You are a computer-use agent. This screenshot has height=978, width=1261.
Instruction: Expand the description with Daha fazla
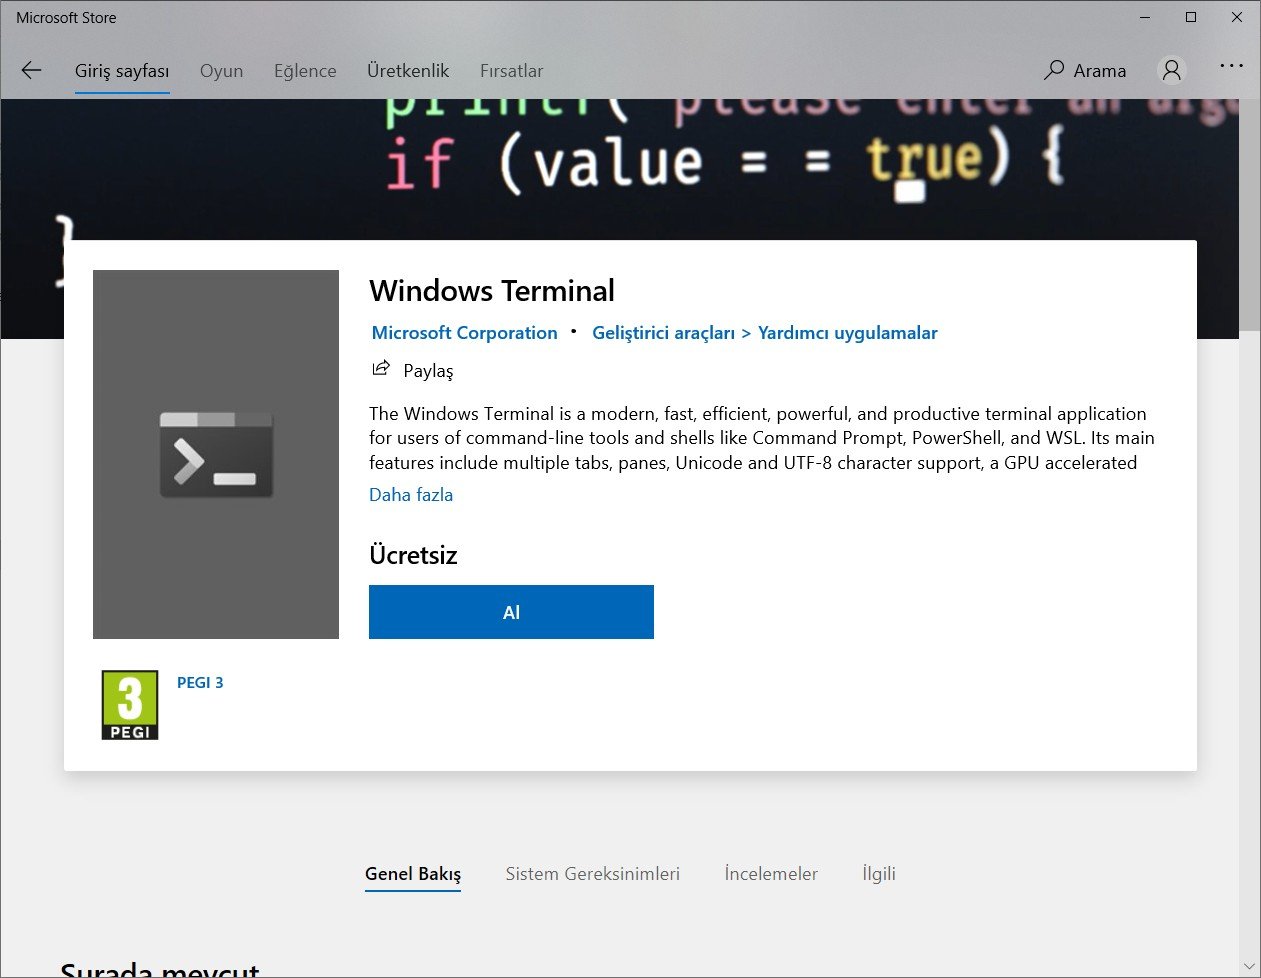point(410,494)
